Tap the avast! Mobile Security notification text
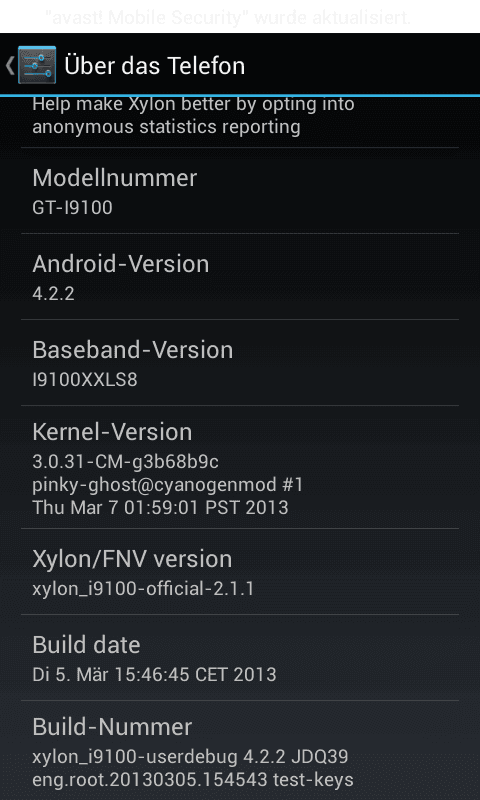The width and height of the screenshot is (480, 800). pos(228,18)
